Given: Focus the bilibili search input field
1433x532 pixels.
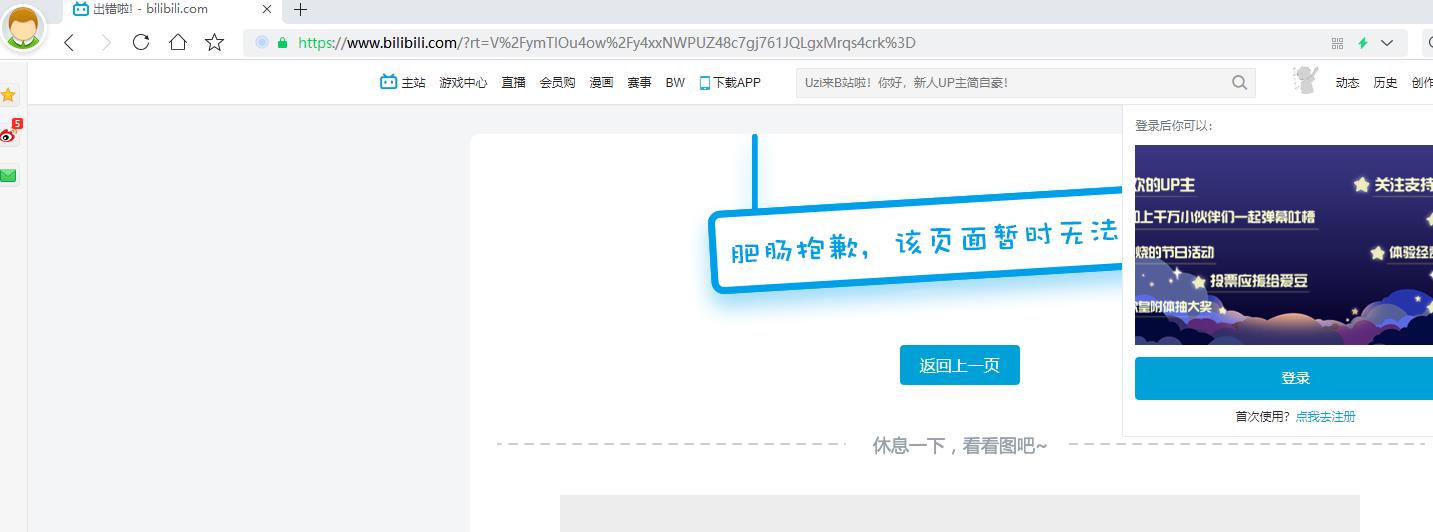Looking at the screenshot, I should click(1010, 83).
